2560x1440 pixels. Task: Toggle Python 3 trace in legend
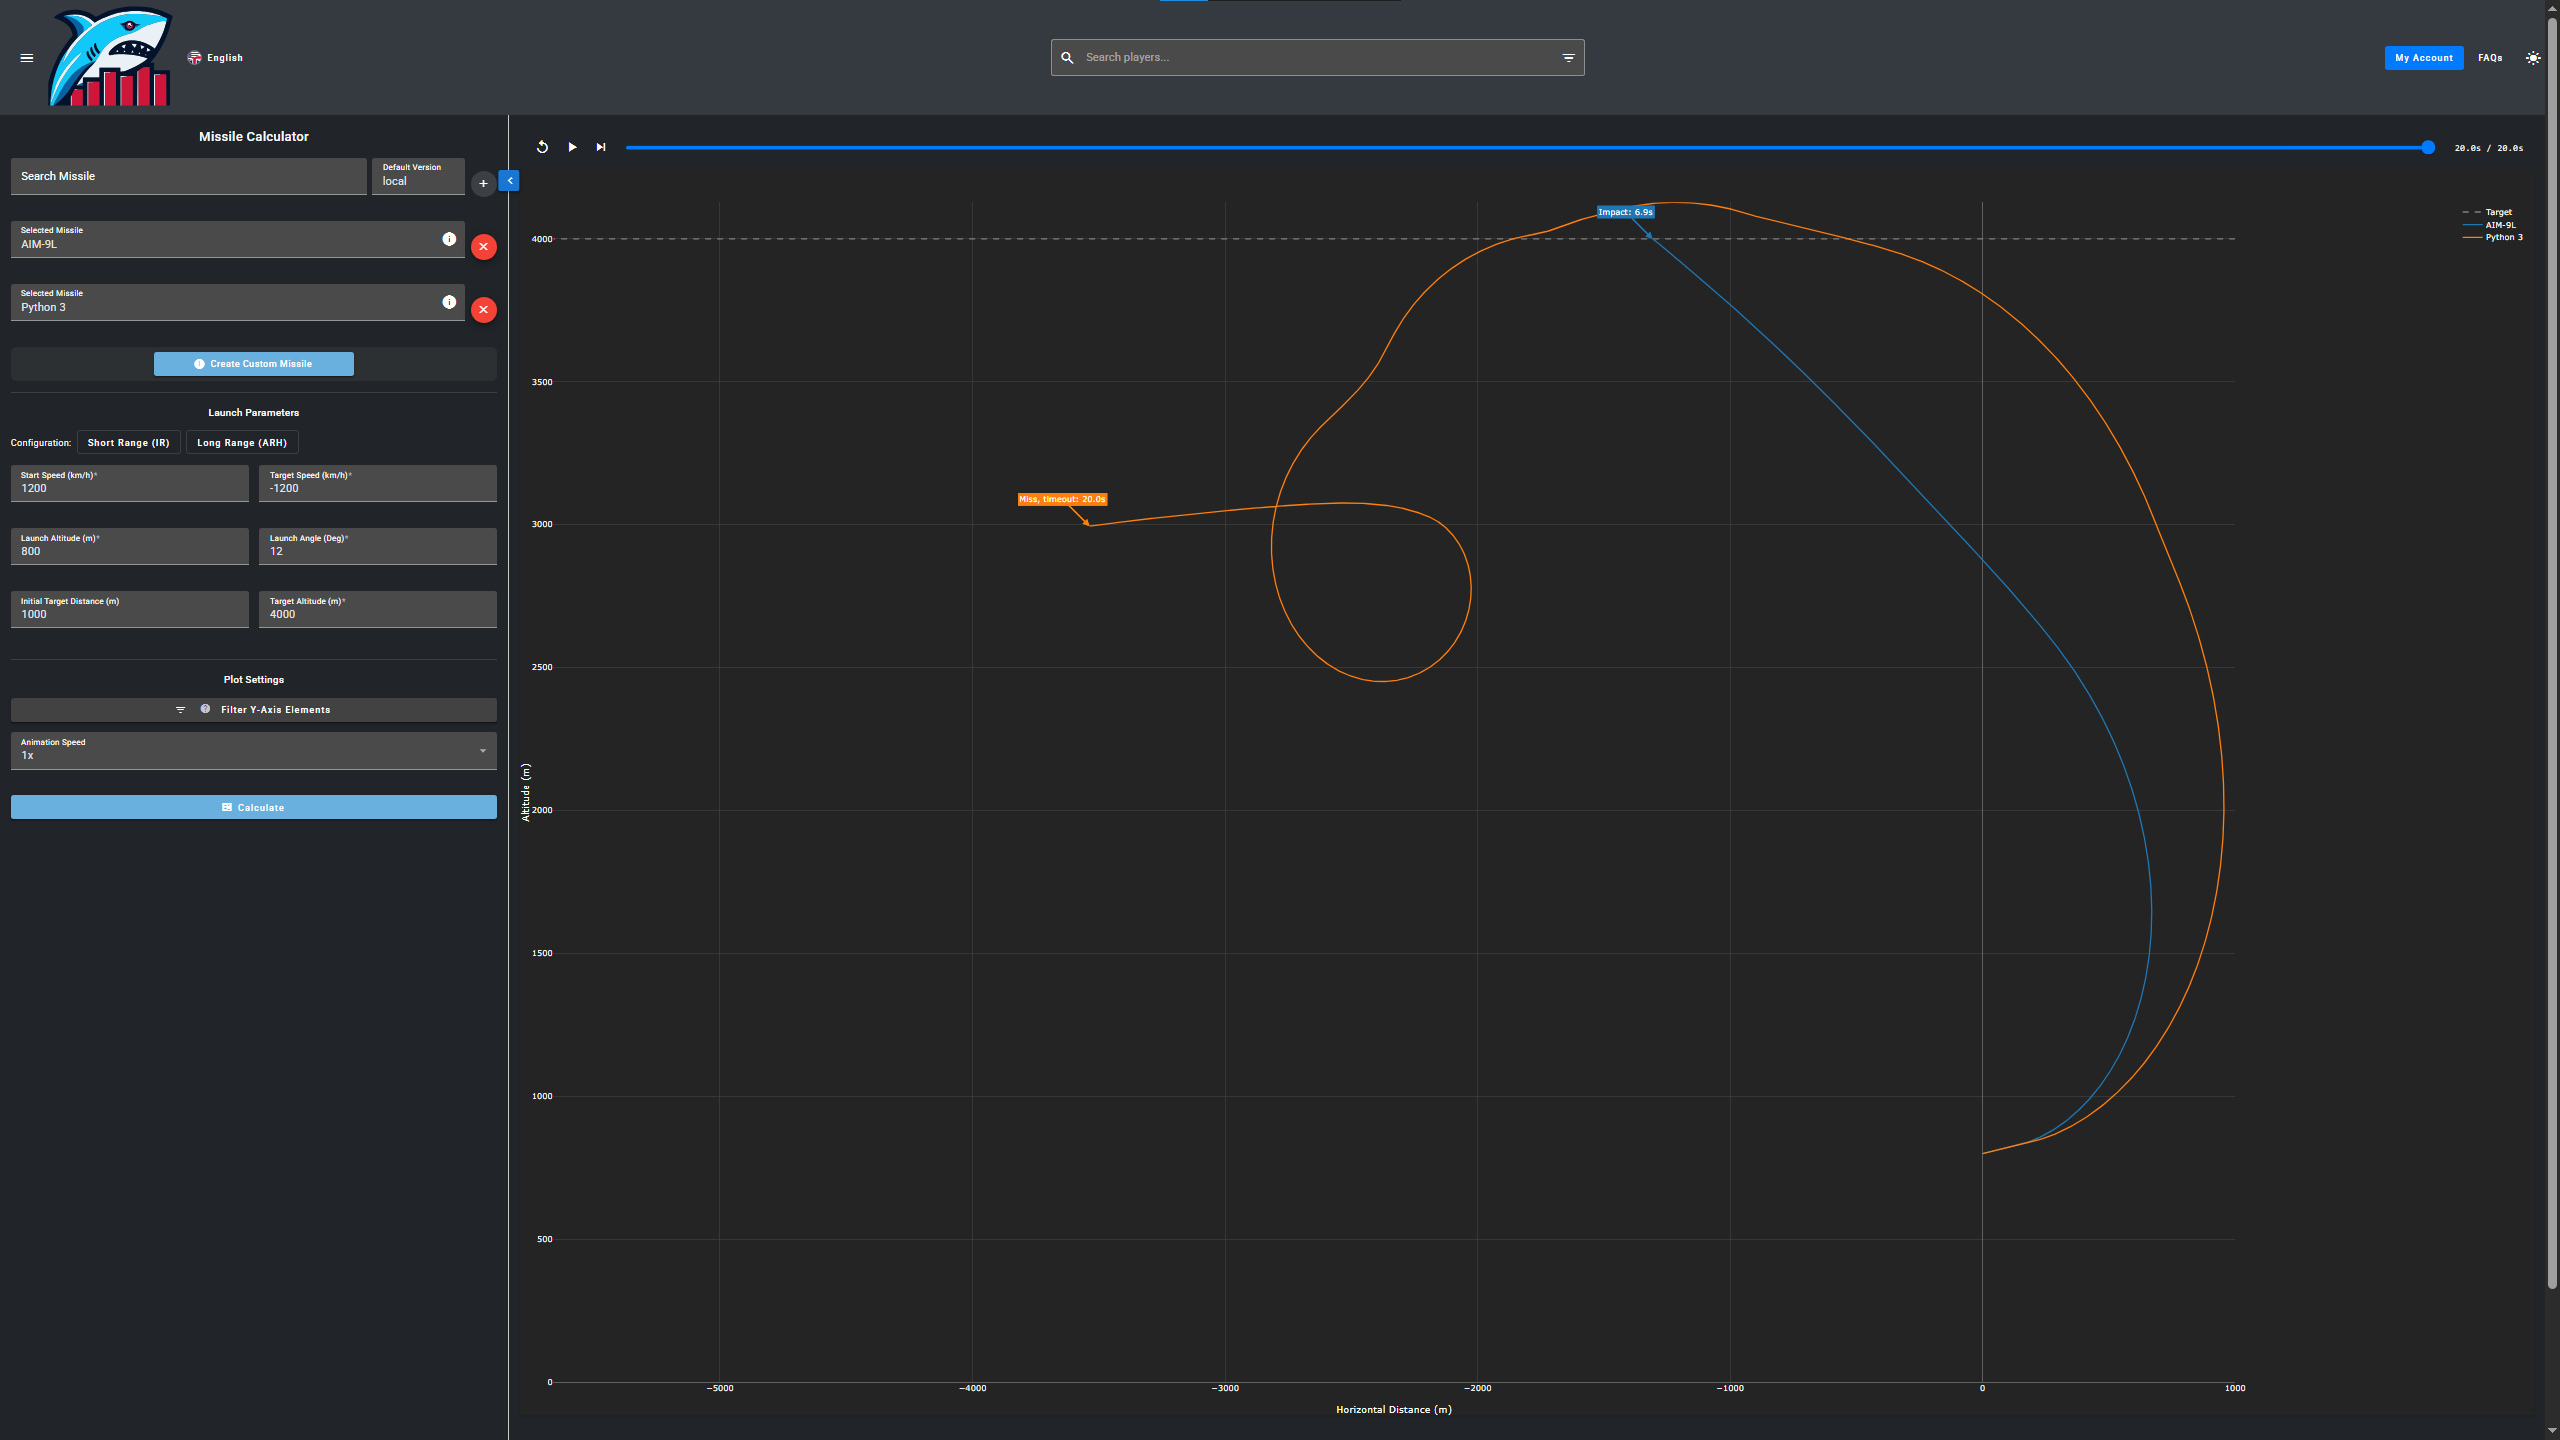2503,238
